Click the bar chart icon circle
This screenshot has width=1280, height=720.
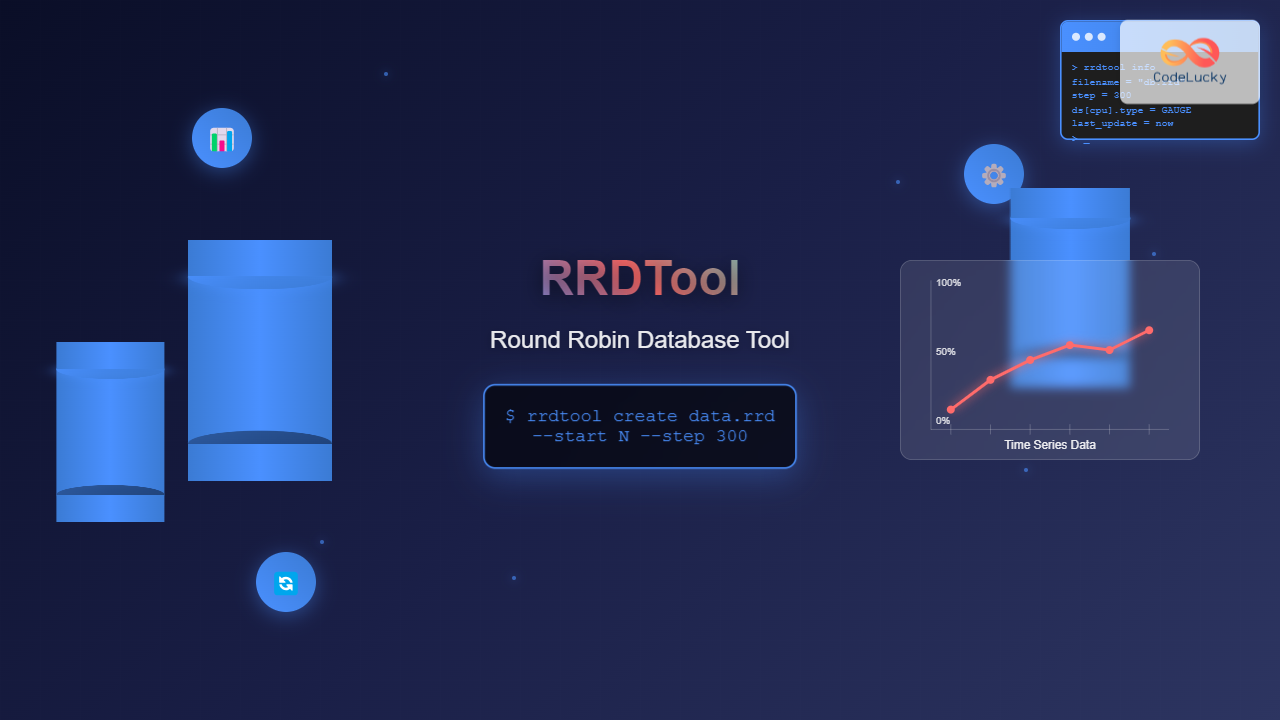[x=222, y=138]
